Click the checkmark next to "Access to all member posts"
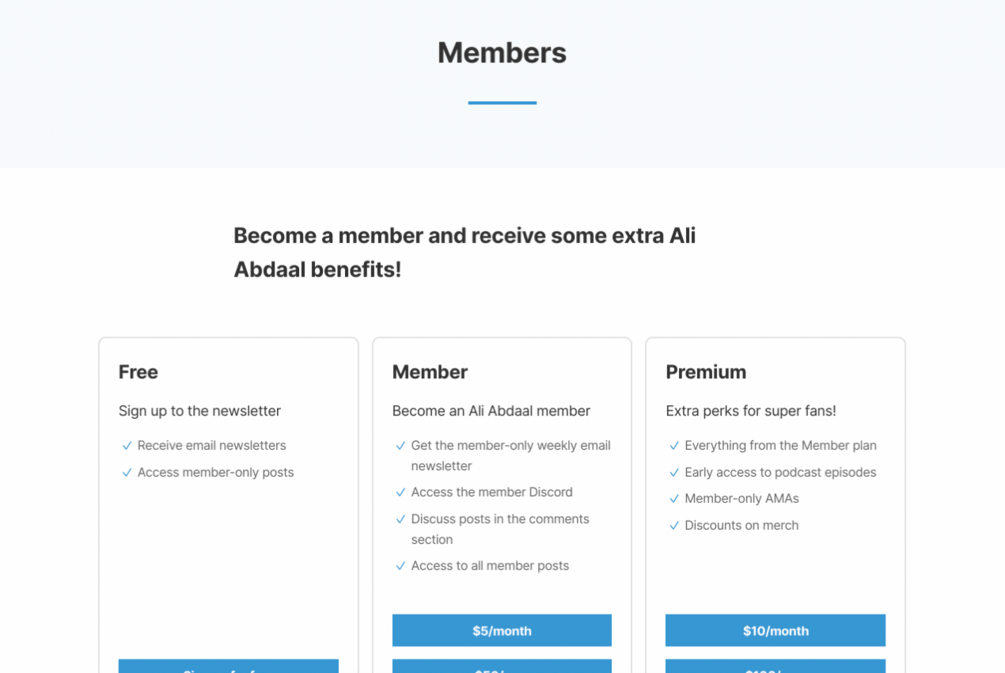 pyautogui.click(x=401, y=566)
